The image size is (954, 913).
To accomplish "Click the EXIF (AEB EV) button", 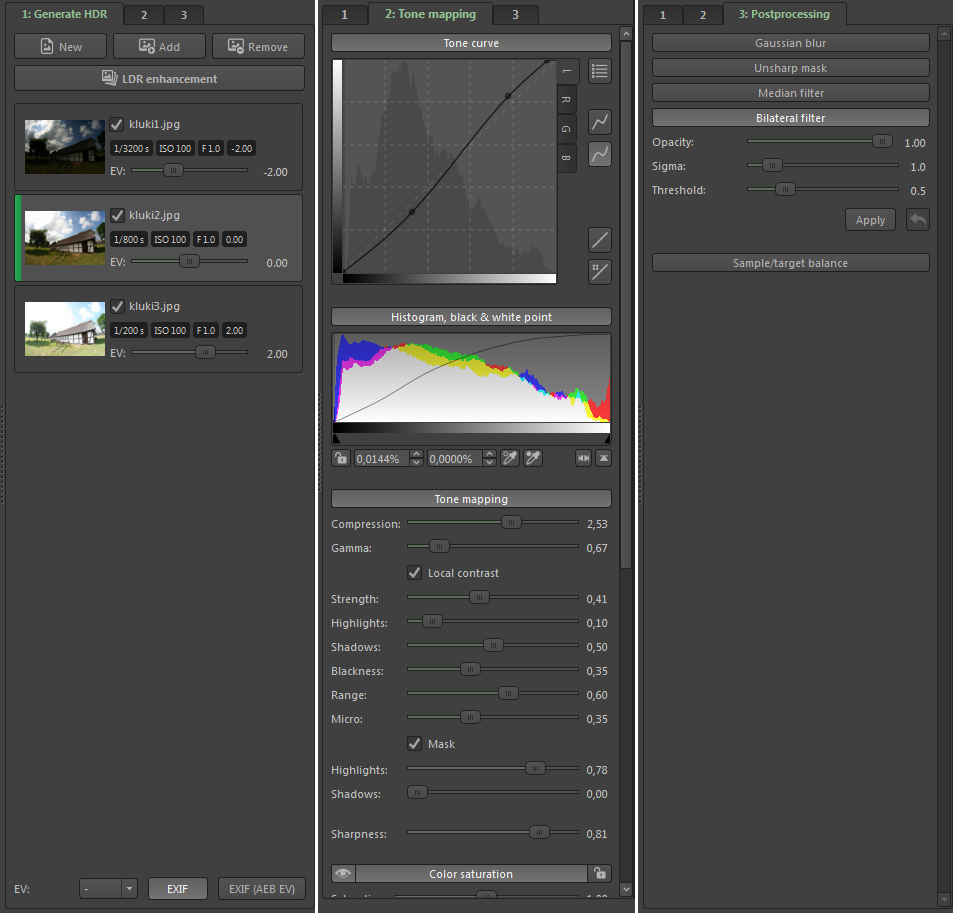I will 262,889.
